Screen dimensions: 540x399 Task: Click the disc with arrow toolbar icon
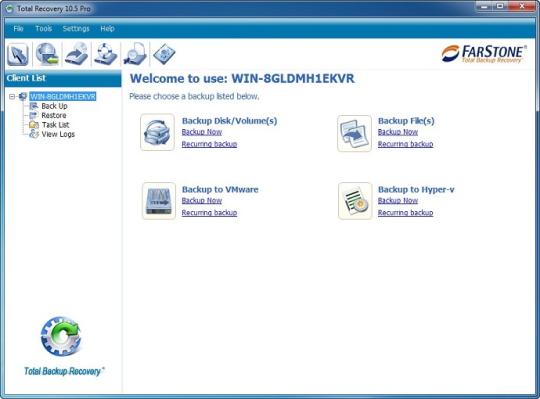coord(76,54)
